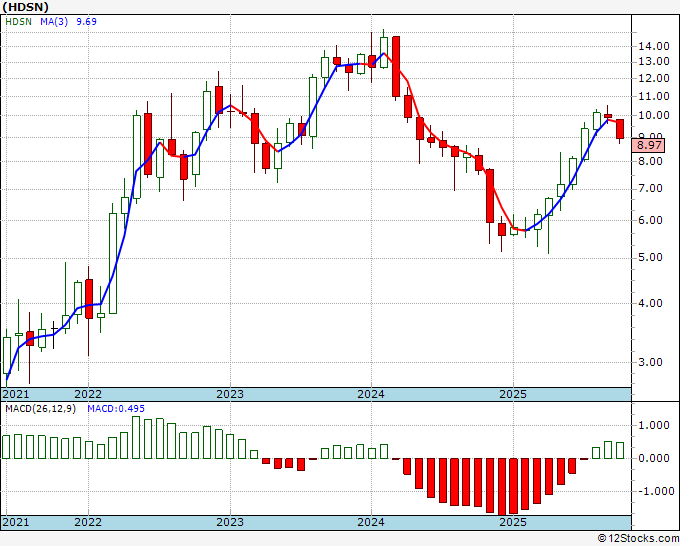Screen dimensions: 680x546
Task: Click 2023 on price chart time axis
Action: coord(230,394)
